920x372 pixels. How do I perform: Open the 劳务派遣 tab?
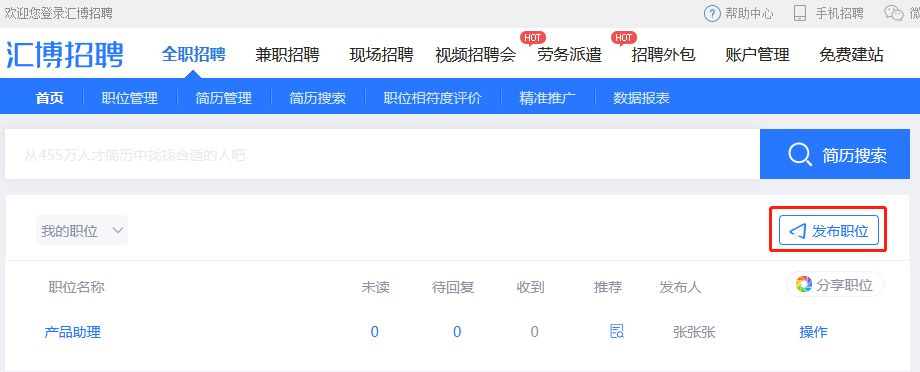570,55
